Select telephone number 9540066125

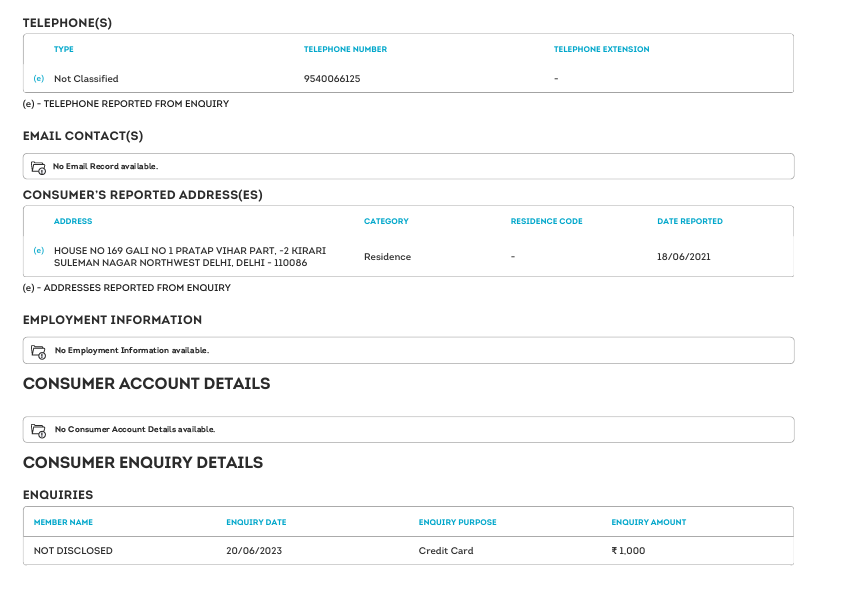pos(332,78)
